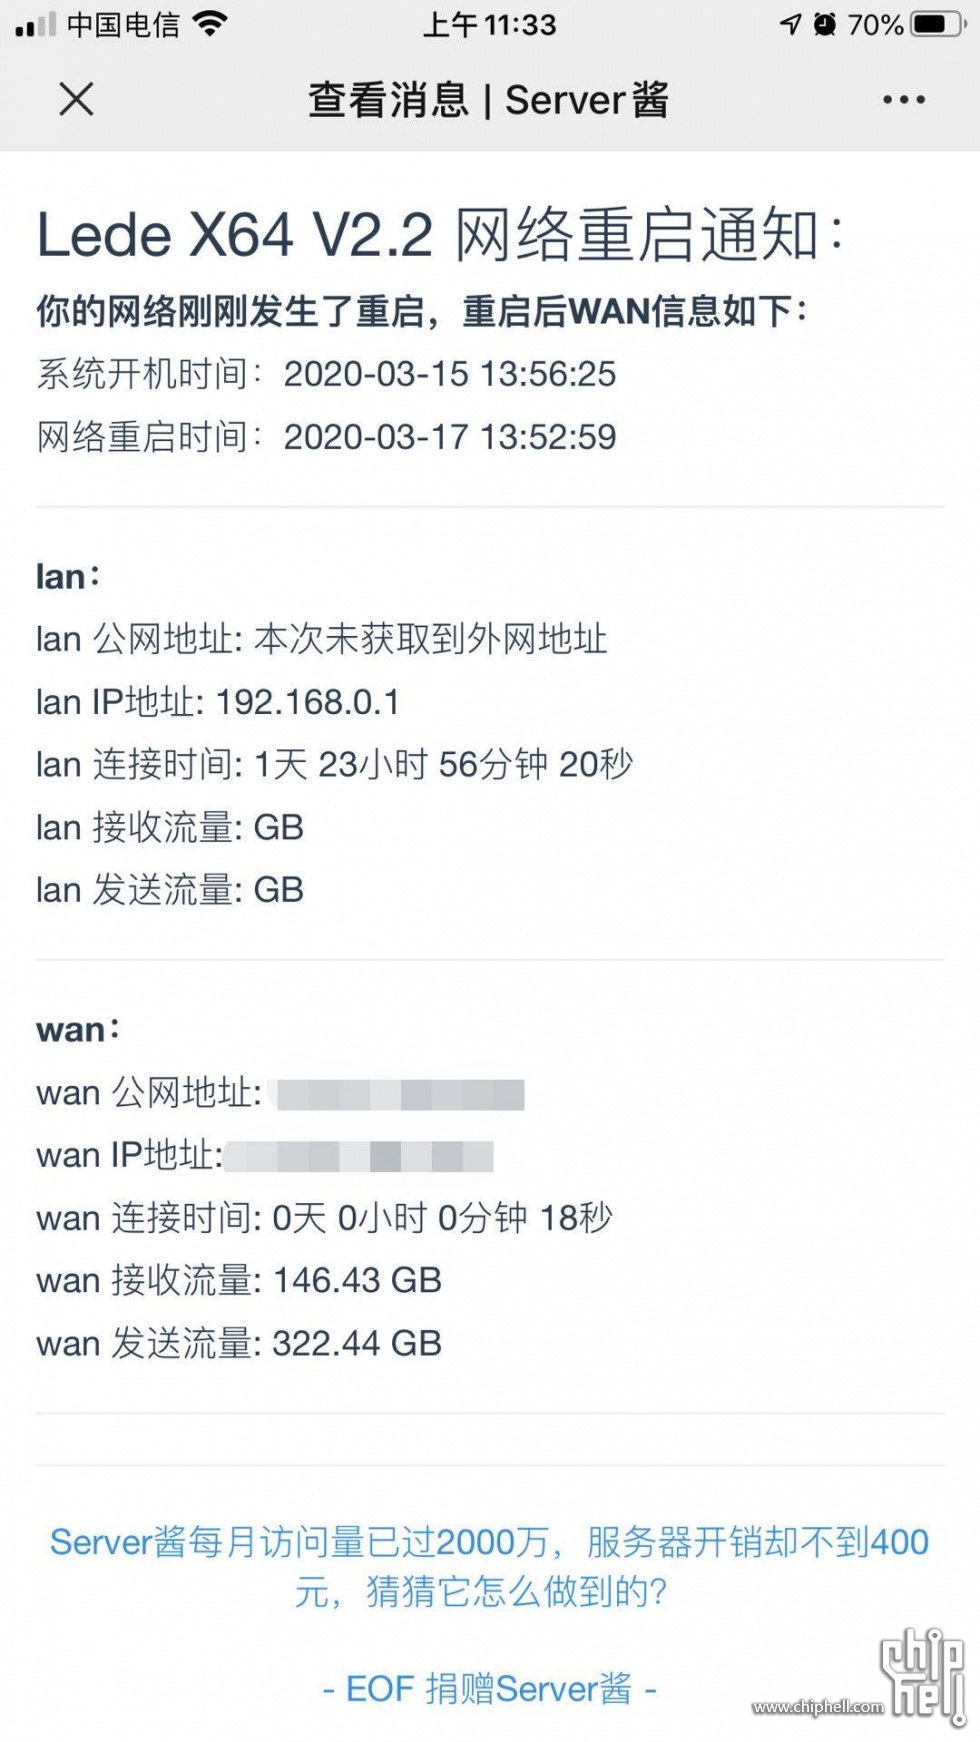Open the EOF 捐赠Server酱 donation link
The width and height of the screenshot is (980, 1742).
tap(489, 1689)
